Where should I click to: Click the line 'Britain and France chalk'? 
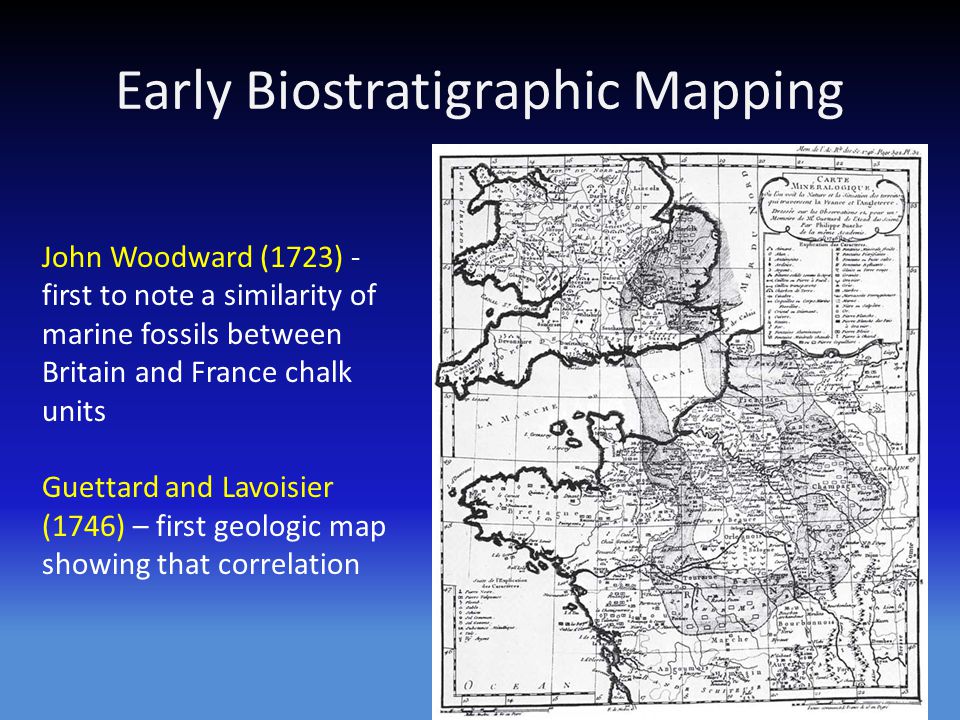tap(197, 372)
